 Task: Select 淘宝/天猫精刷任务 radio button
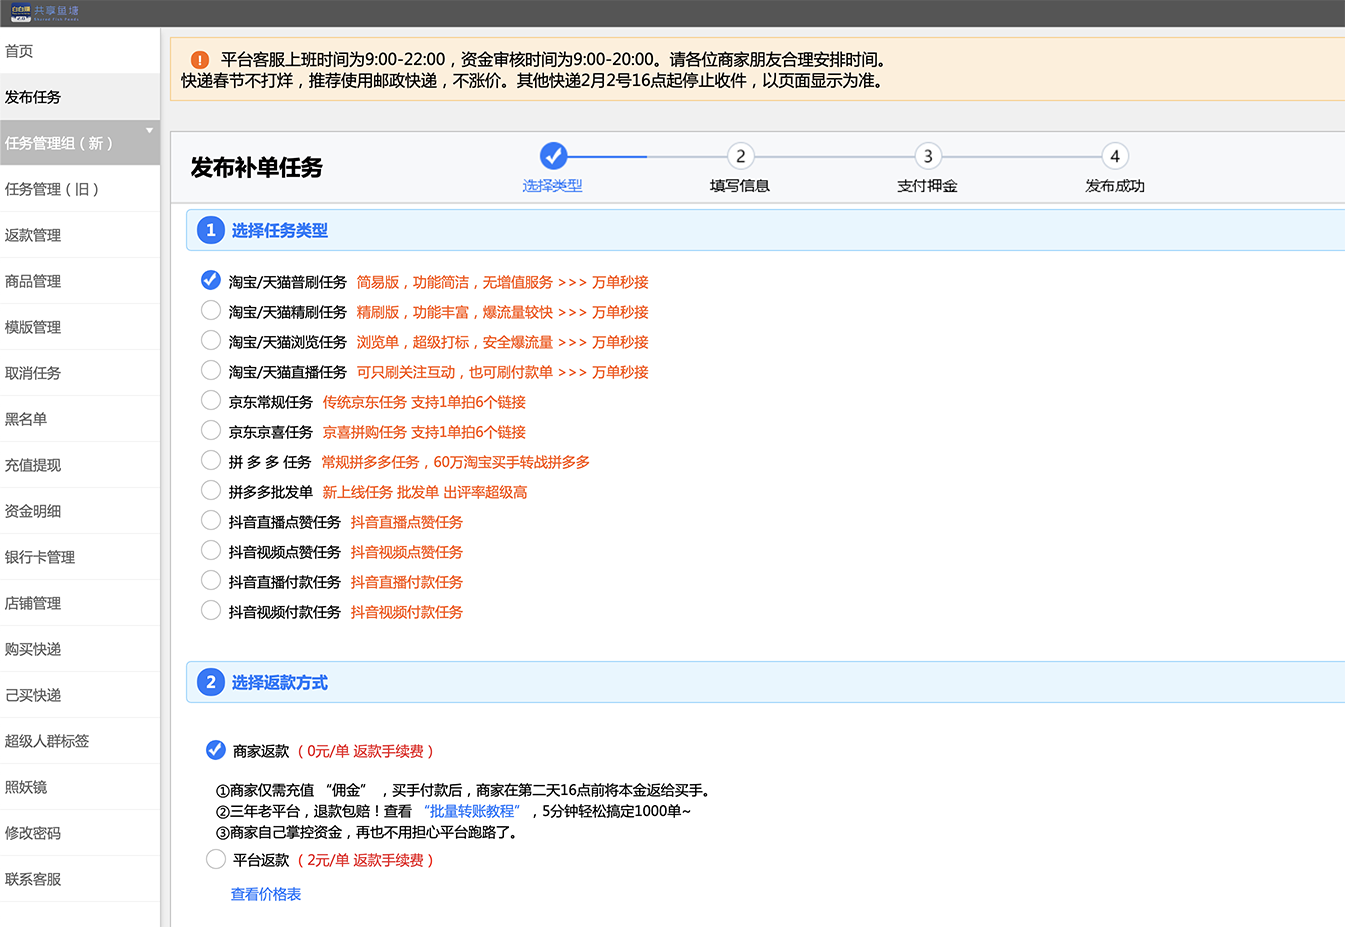[x=211, y=310]
